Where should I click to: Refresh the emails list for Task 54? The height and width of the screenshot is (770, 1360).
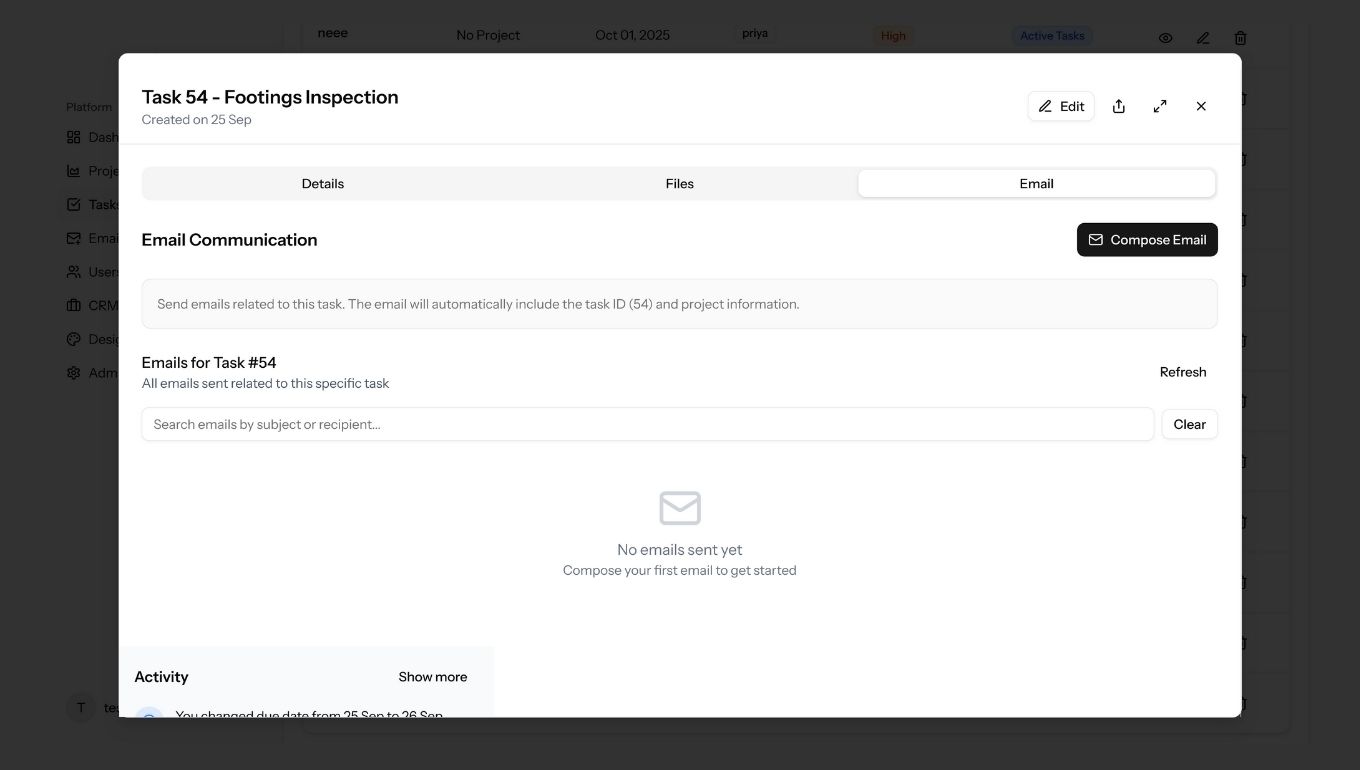click(1182, 371)
